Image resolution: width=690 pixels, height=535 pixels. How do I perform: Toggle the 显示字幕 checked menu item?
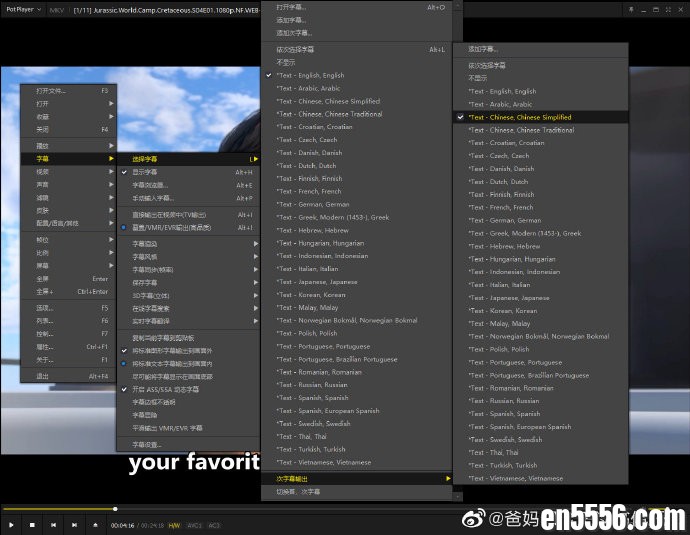click(145, 172)
